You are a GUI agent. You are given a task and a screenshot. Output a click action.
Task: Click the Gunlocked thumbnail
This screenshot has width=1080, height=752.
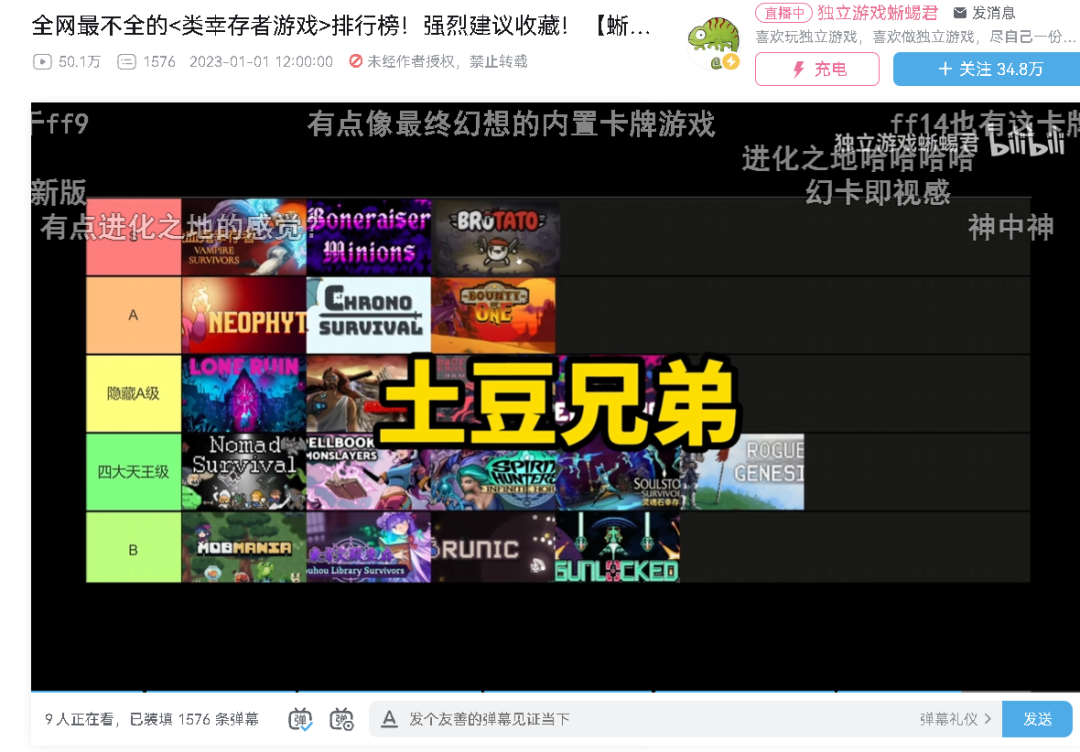[x=617, y=547]
